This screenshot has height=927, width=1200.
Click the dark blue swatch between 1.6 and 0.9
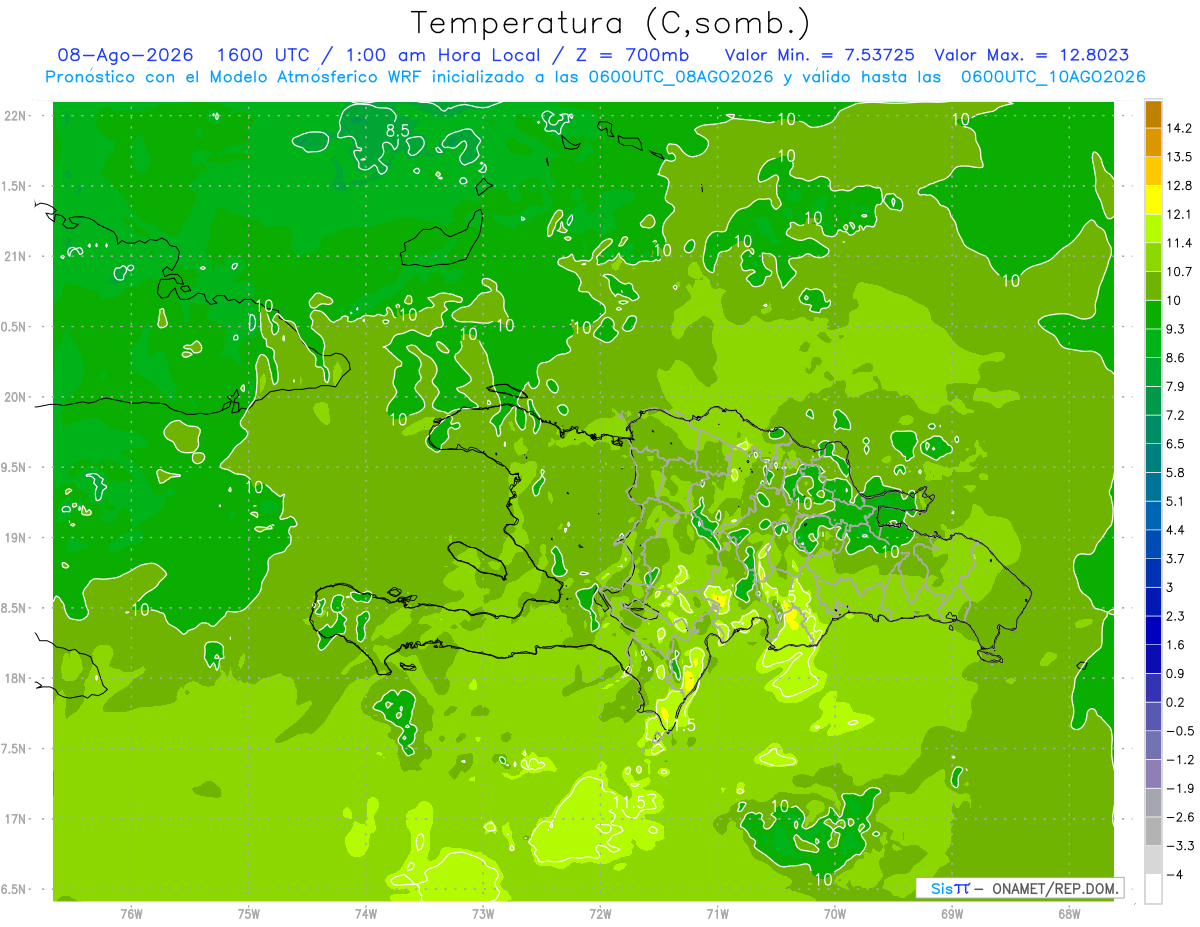coord(1153,659)
